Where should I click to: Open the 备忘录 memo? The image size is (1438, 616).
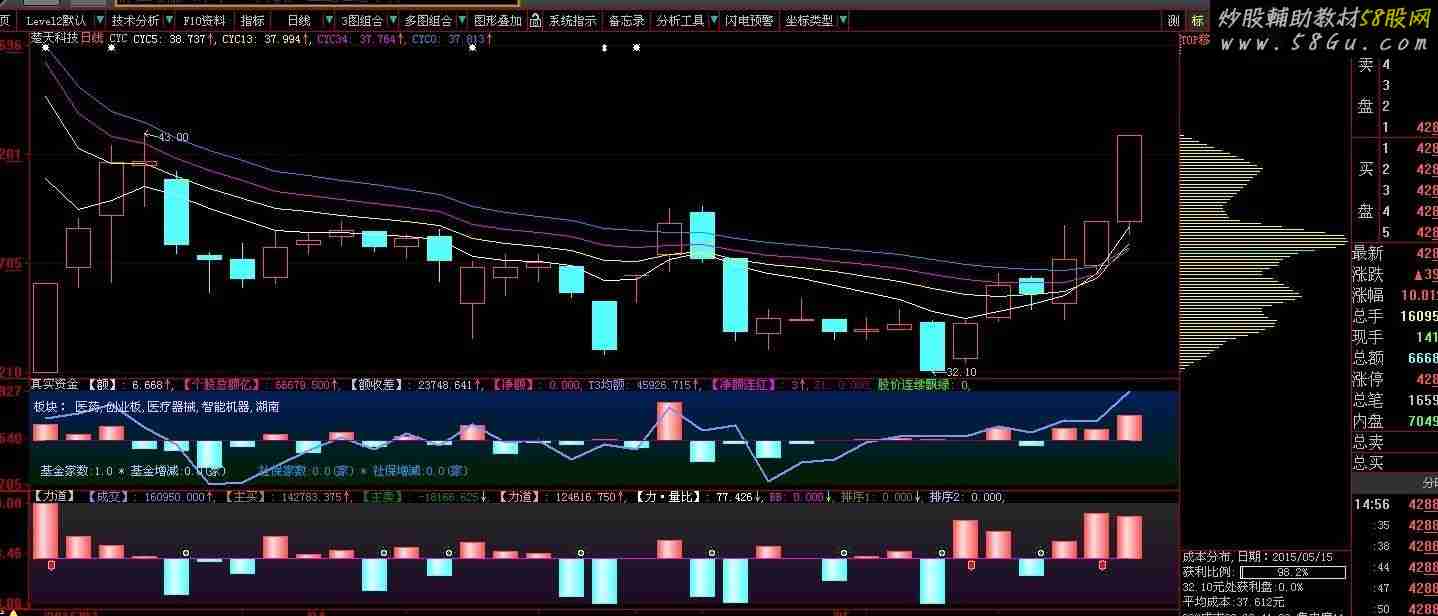627,20
